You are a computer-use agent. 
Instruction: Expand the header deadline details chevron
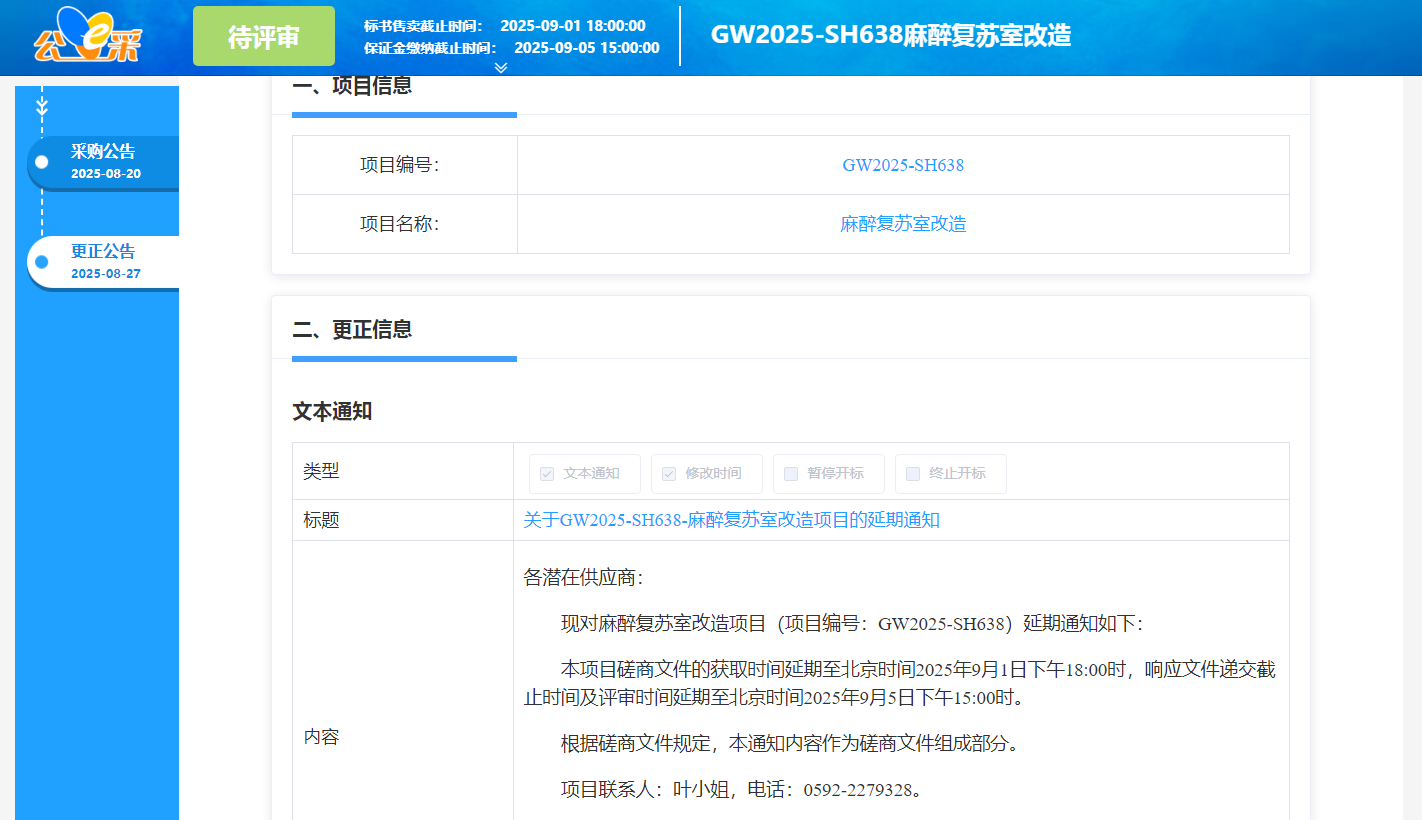pyautogui.click(x=499, y=68)
